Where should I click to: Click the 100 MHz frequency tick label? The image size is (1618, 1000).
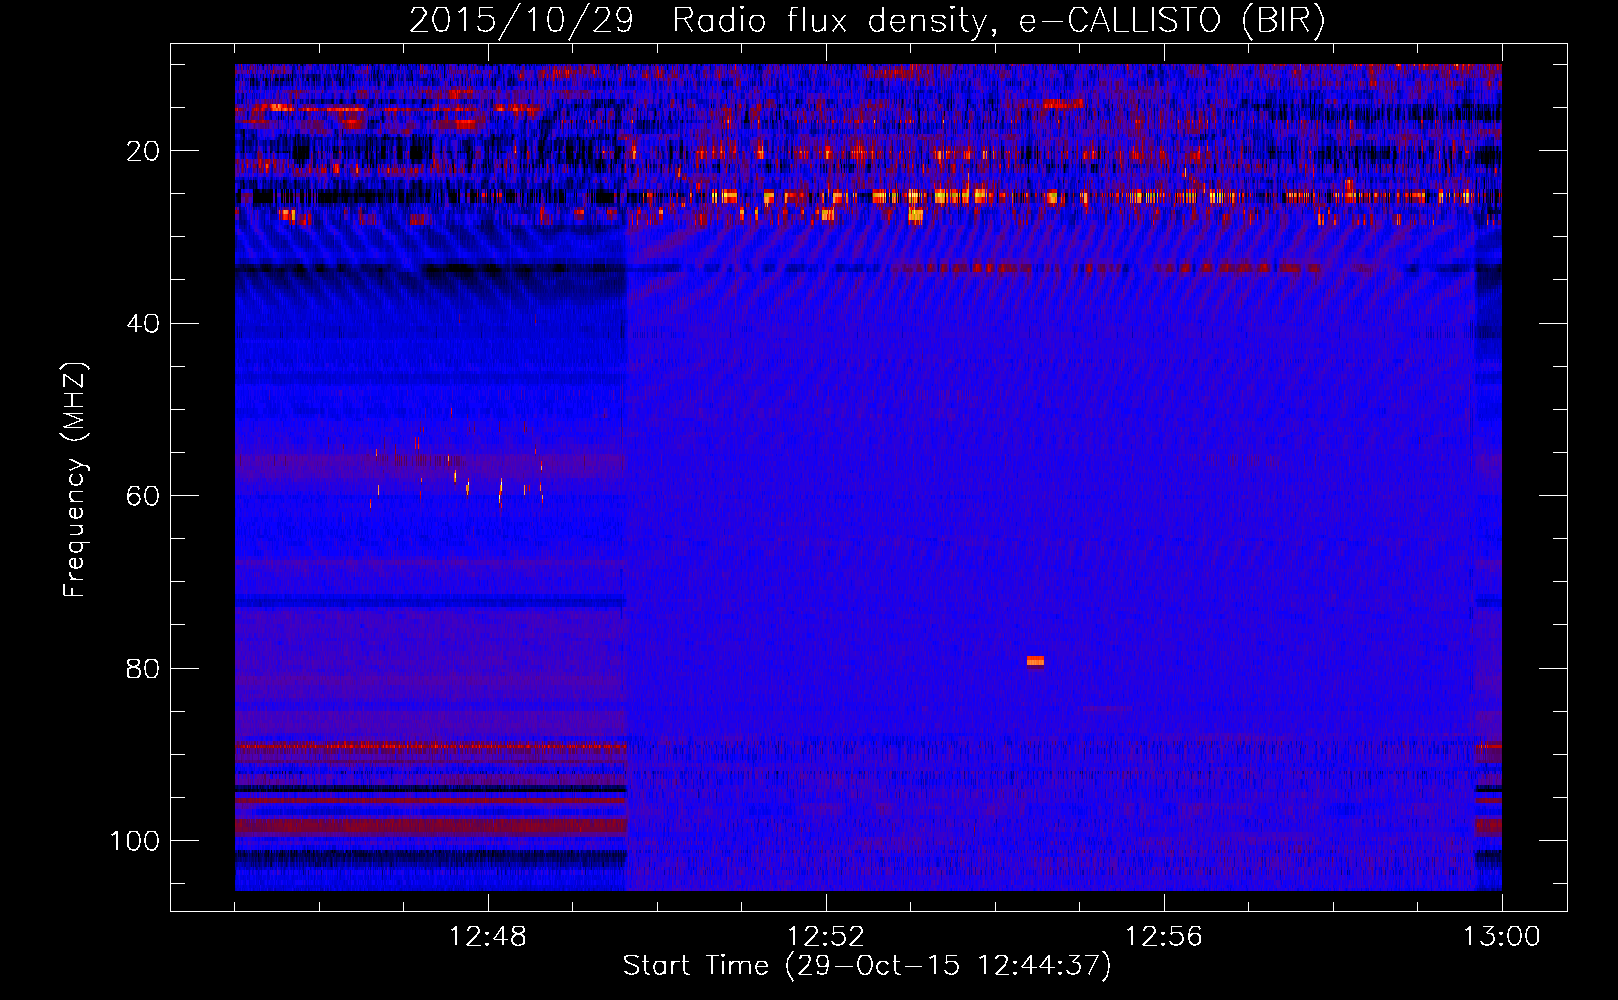click(x=135, y=841)
